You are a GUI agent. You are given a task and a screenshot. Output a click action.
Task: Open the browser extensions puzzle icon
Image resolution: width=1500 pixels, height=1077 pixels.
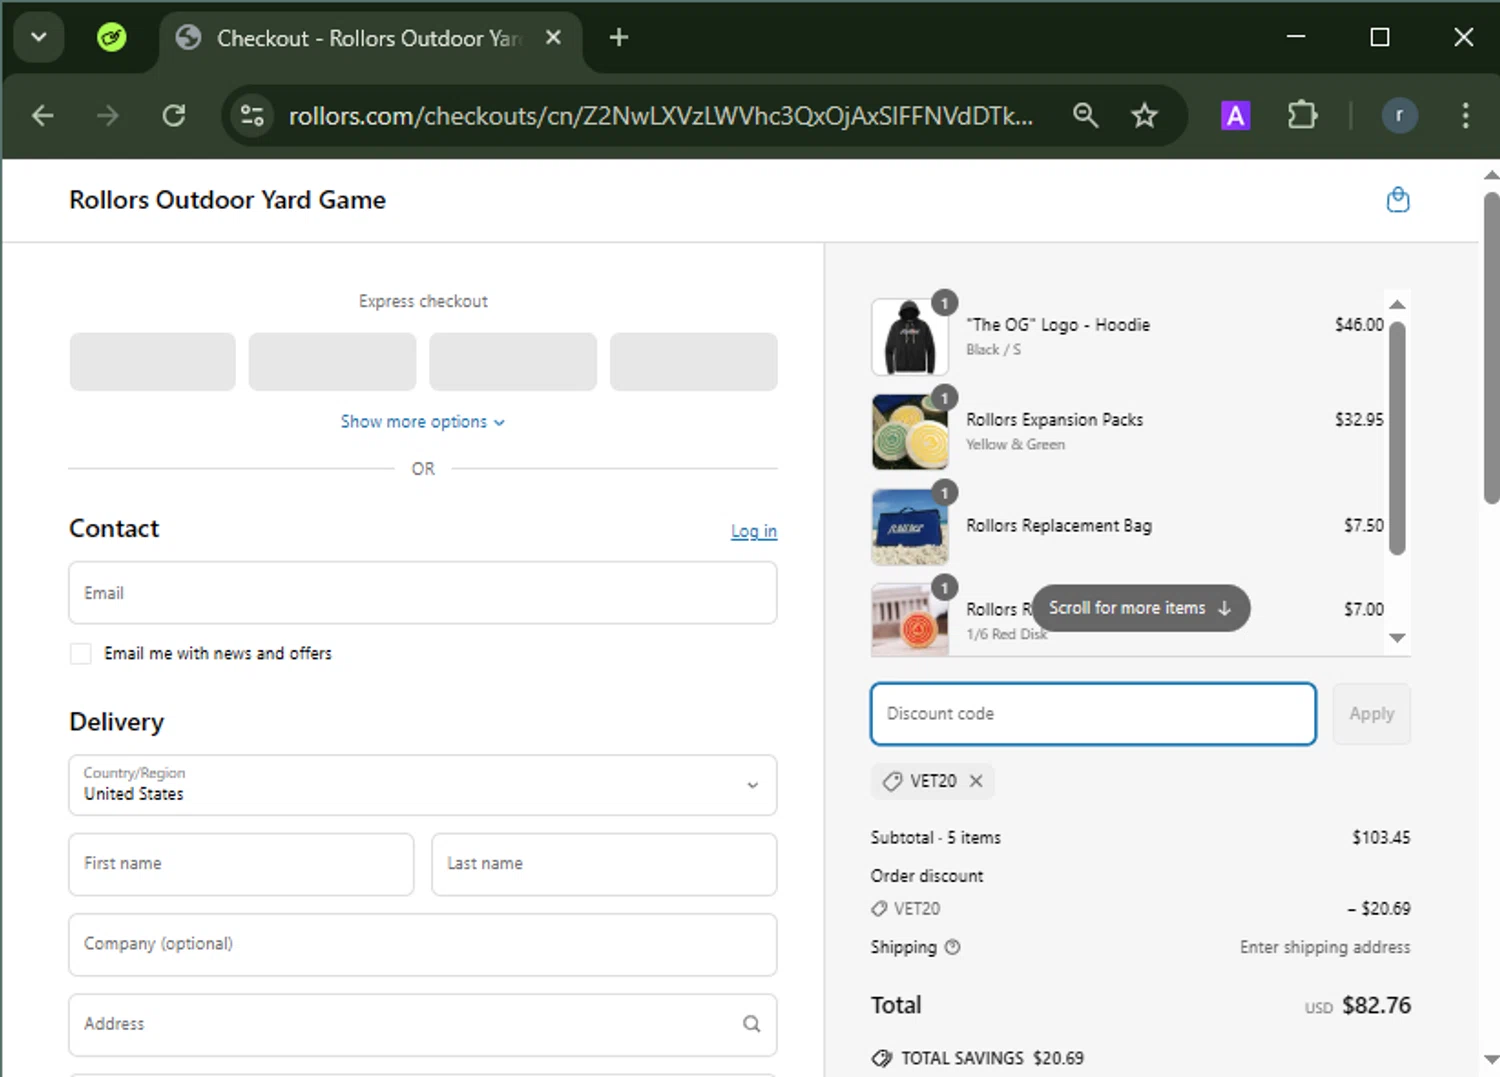[1302, 116]
